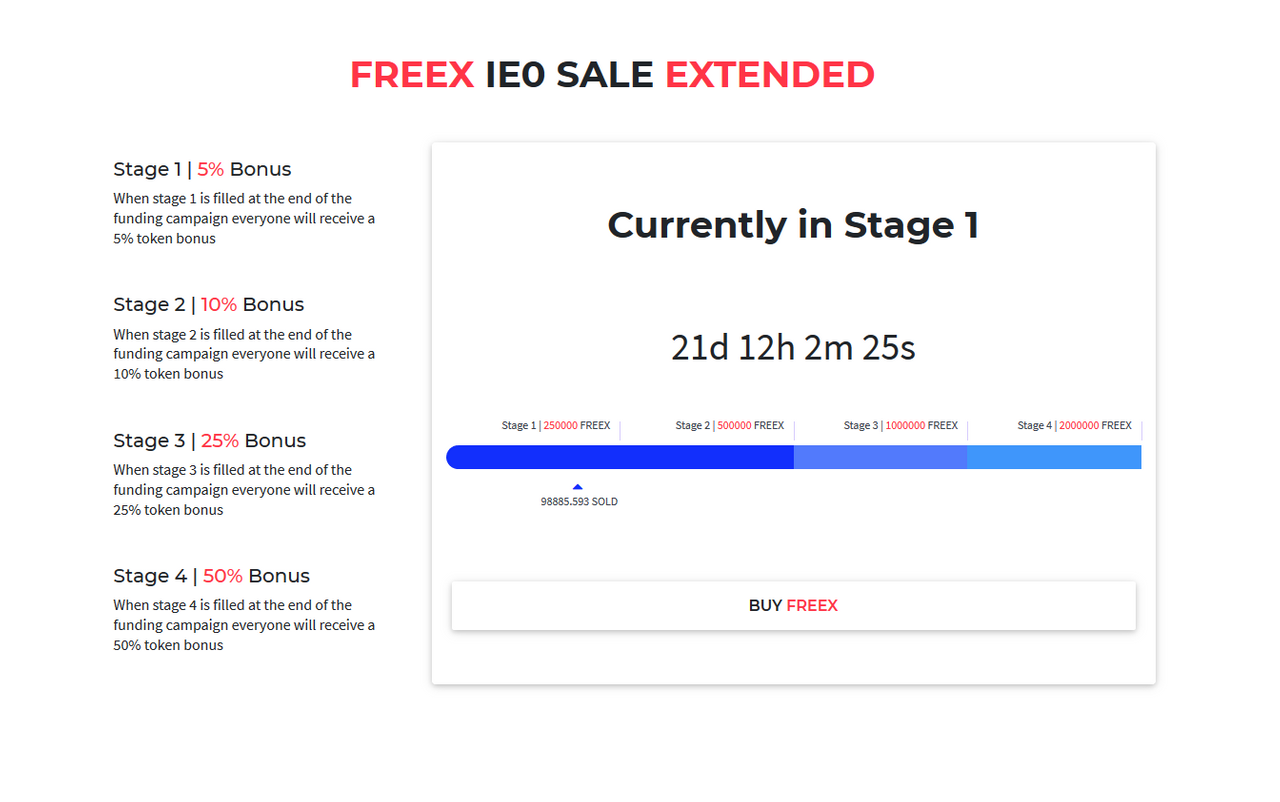Select the Stage 4 2000000 FREEX label
Image resolution: width=1280 pixels, height=802 pixels.
click(1075, 426)
